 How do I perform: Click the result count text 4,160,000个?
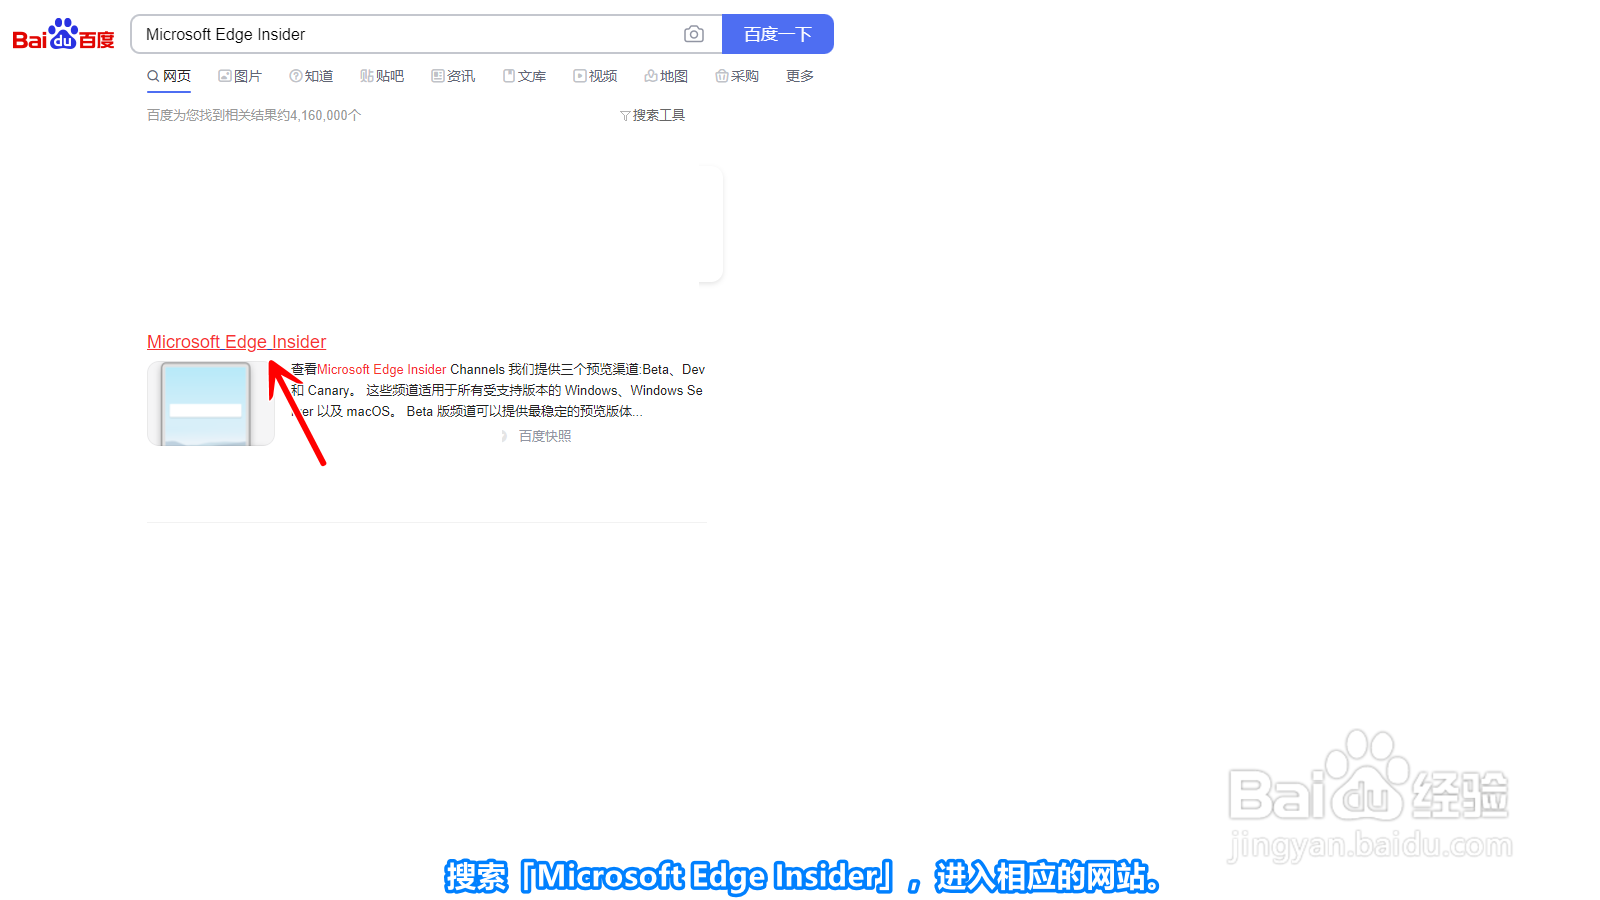click(325, 115)
